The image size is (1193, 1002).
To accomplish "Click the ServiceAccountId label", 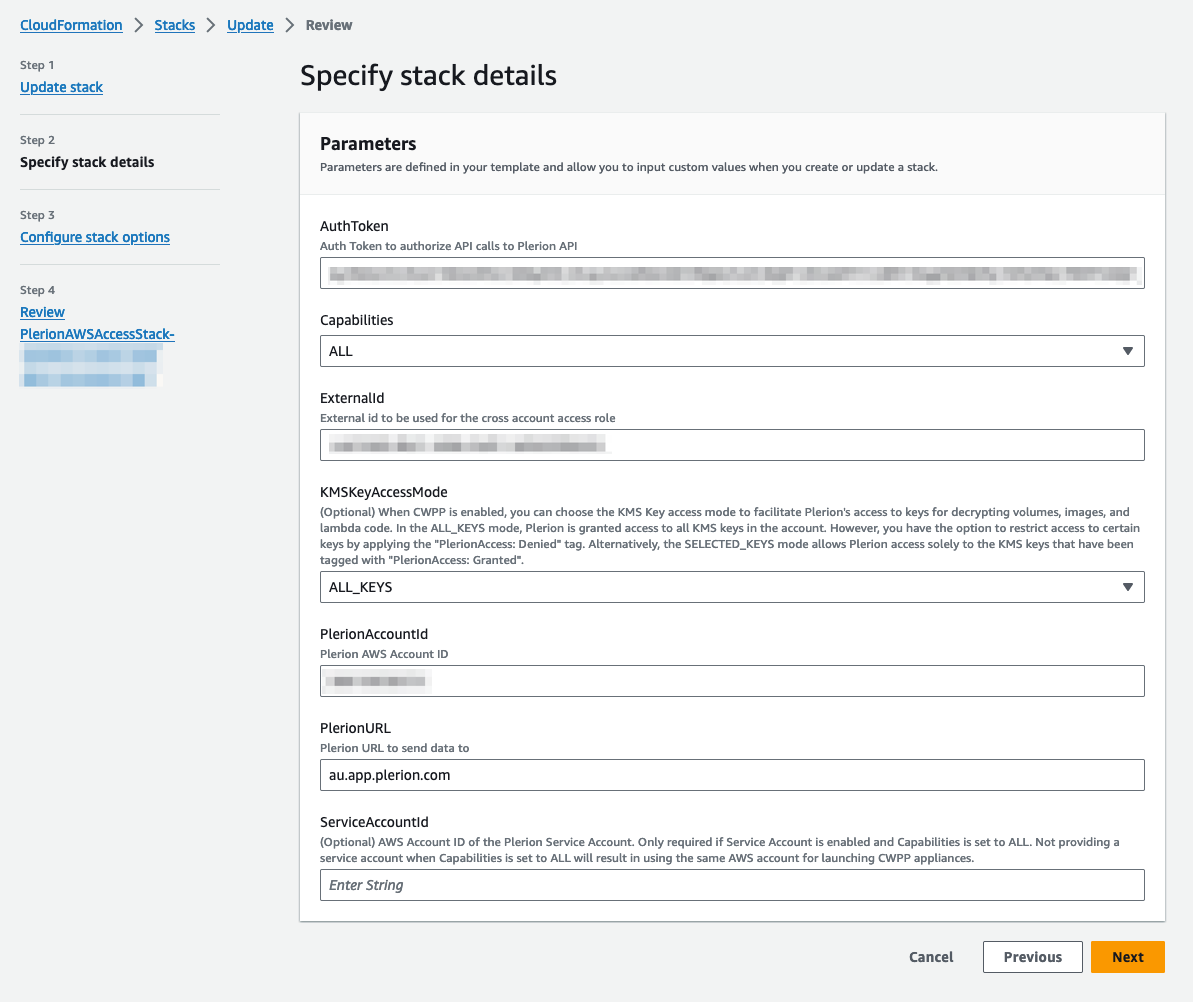I will point(374,822).
